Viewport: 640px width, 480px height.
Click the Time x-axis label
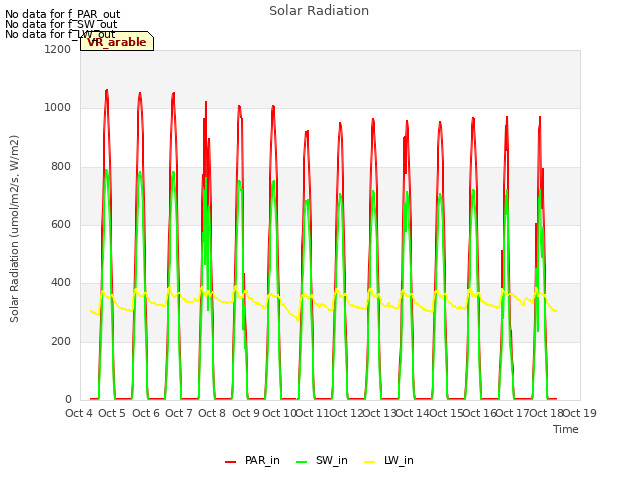tap(566, 429)
